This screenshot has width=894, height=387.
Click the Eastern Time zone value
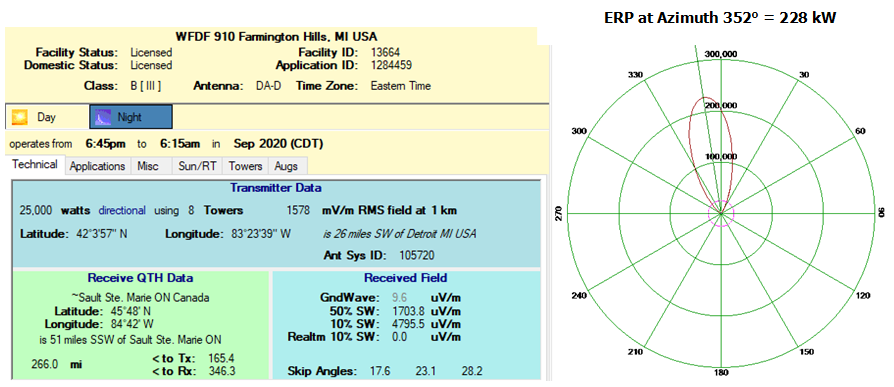400,87
